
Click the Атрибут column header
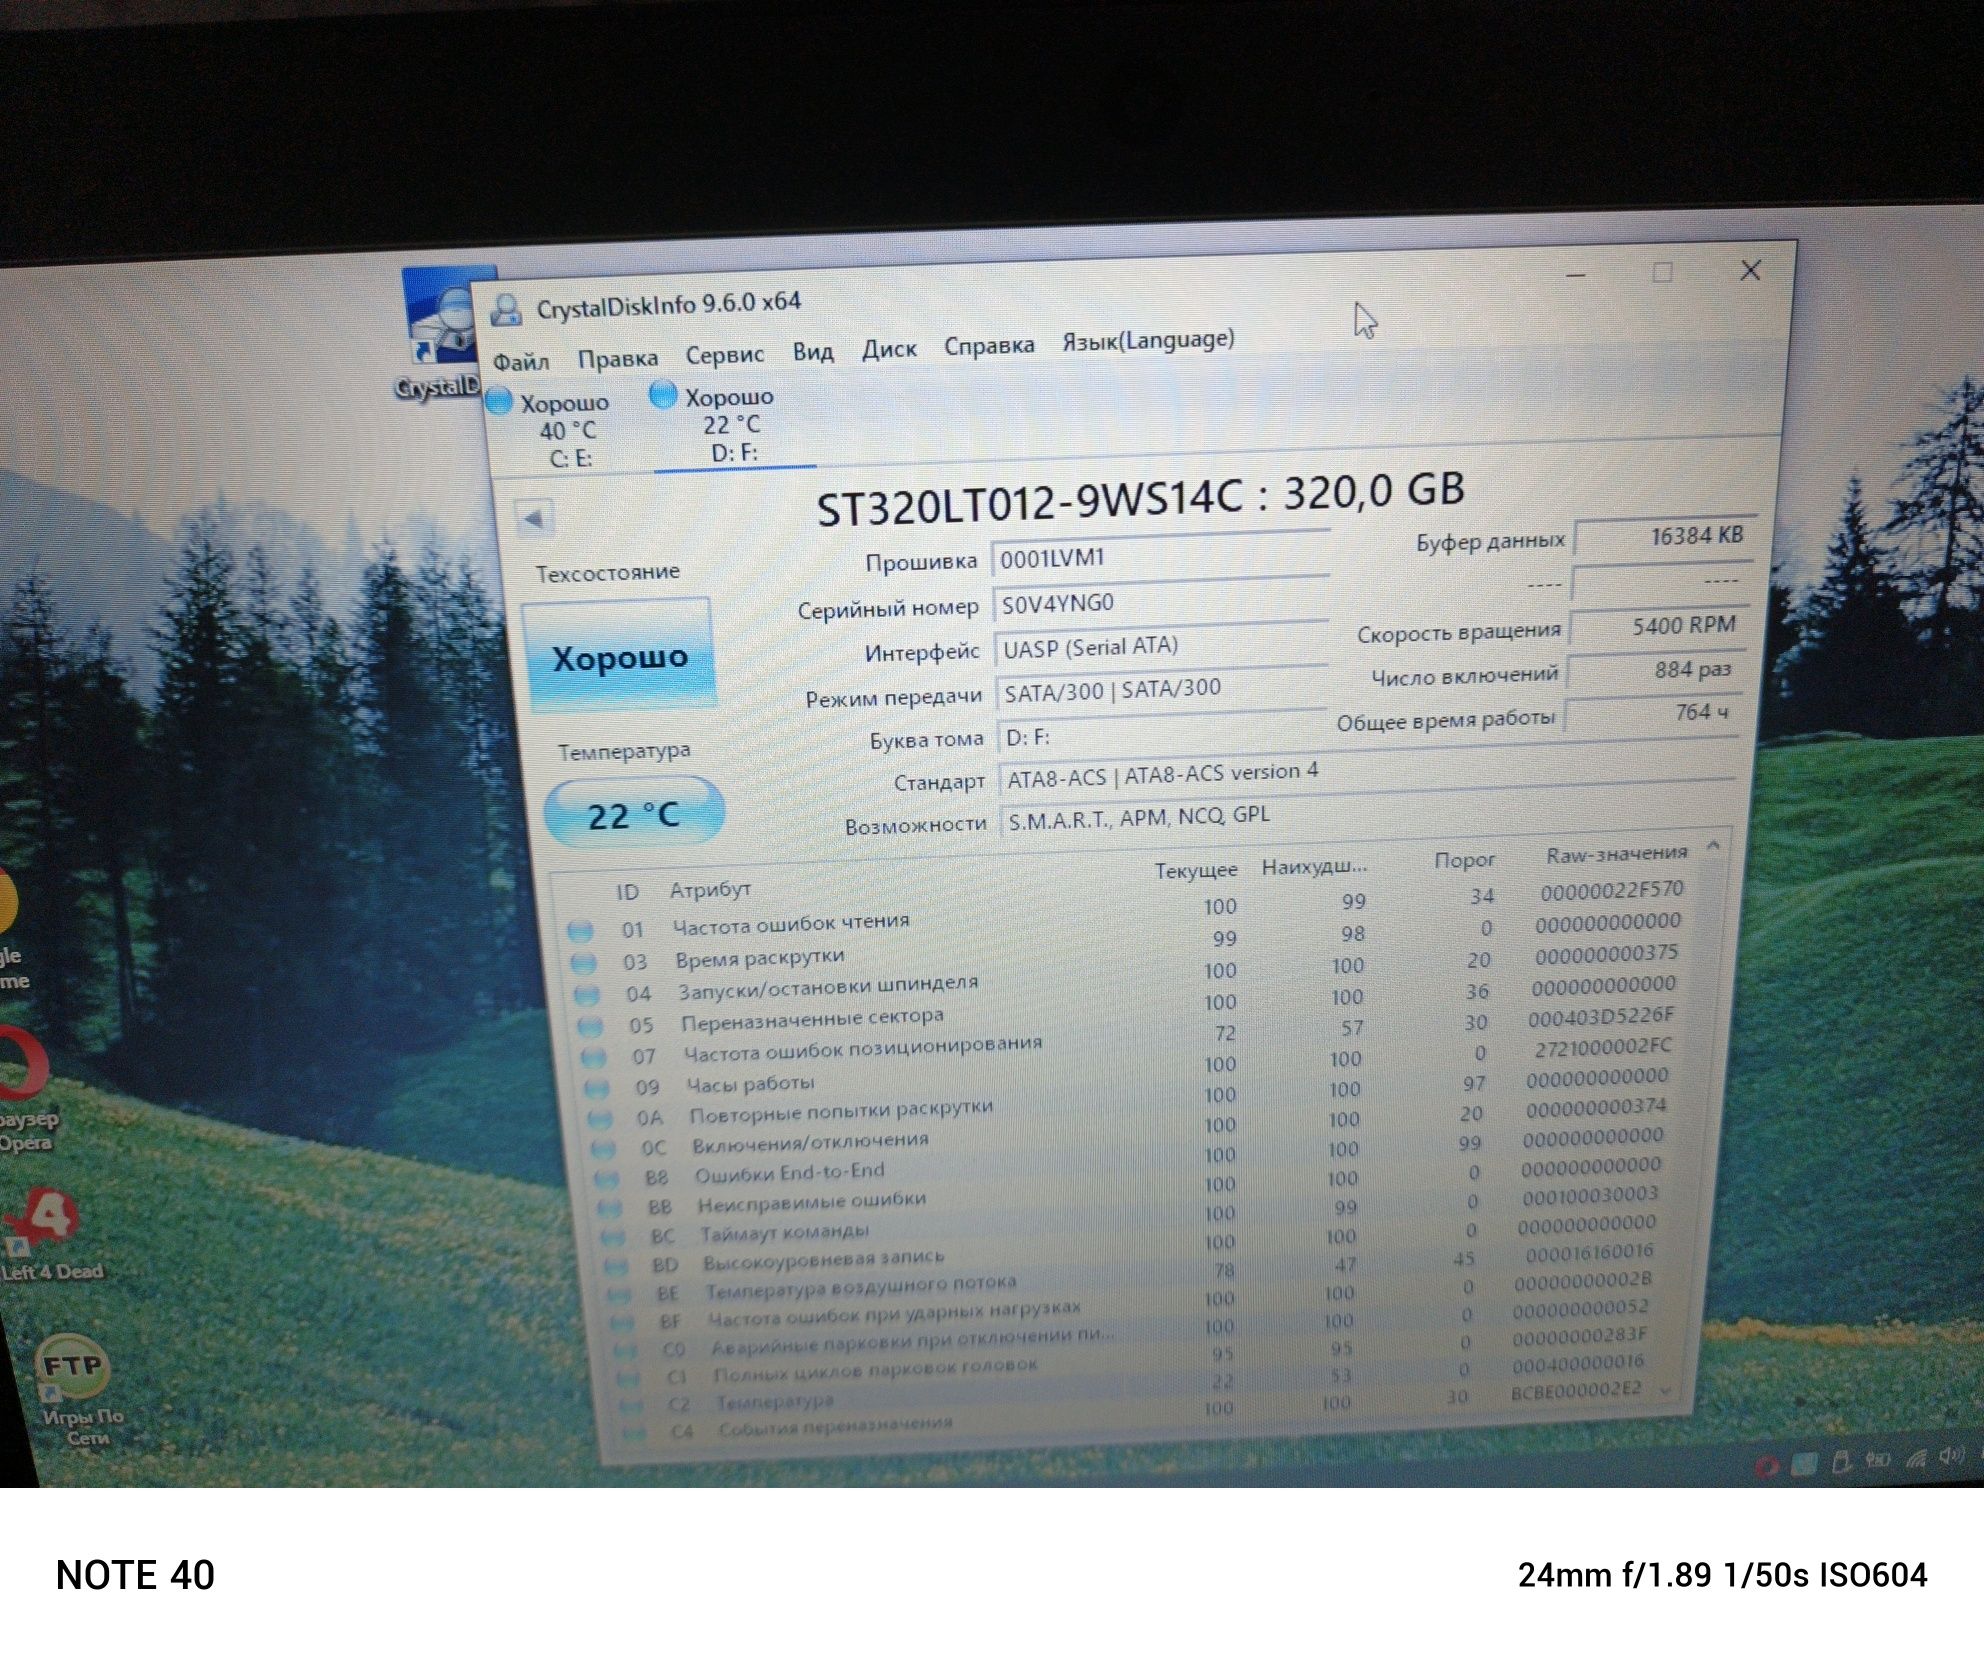pos(710,889)
